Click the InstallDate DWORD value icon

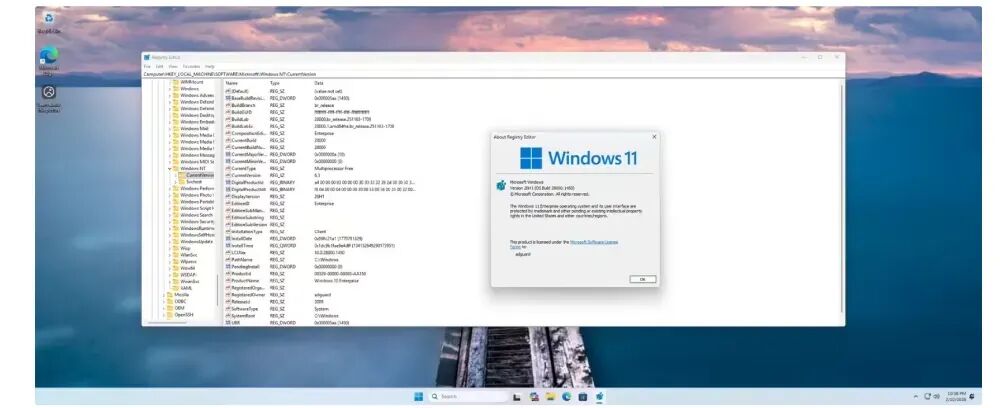tap(228, 238)
